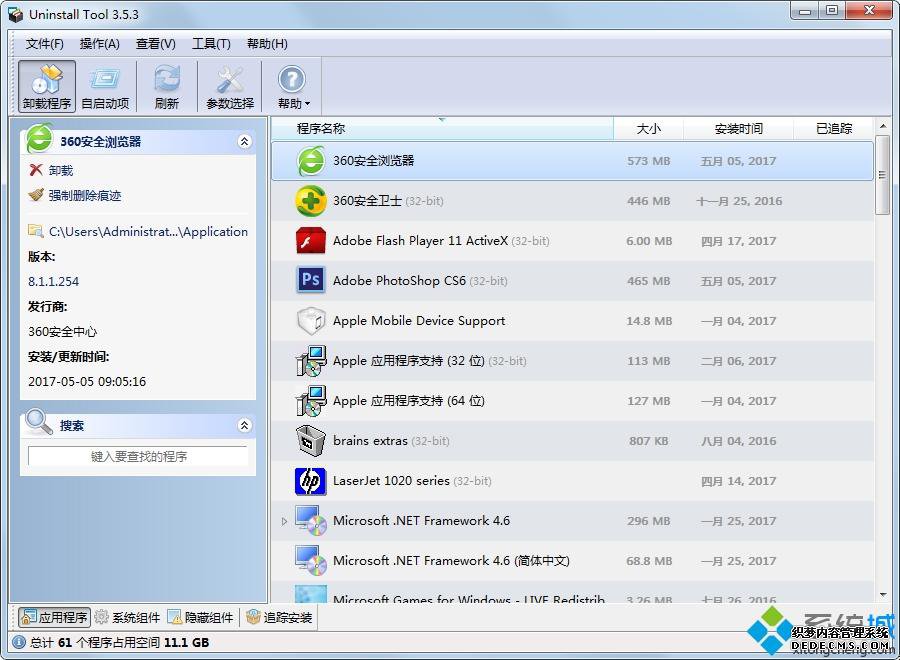Open the 查看(V) menu
The height and width of the screenshot is (660, 900).
coord(156,44)
